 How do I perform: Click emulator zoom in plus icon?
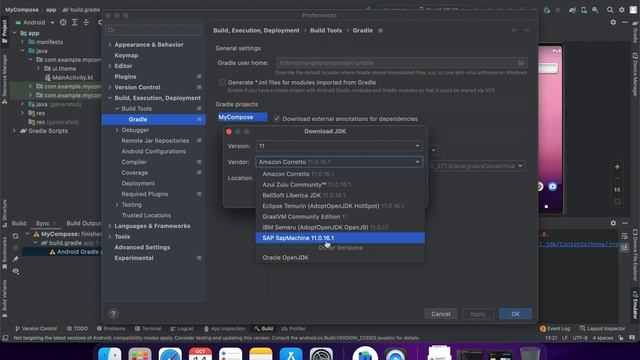click(x=617, y=167)
